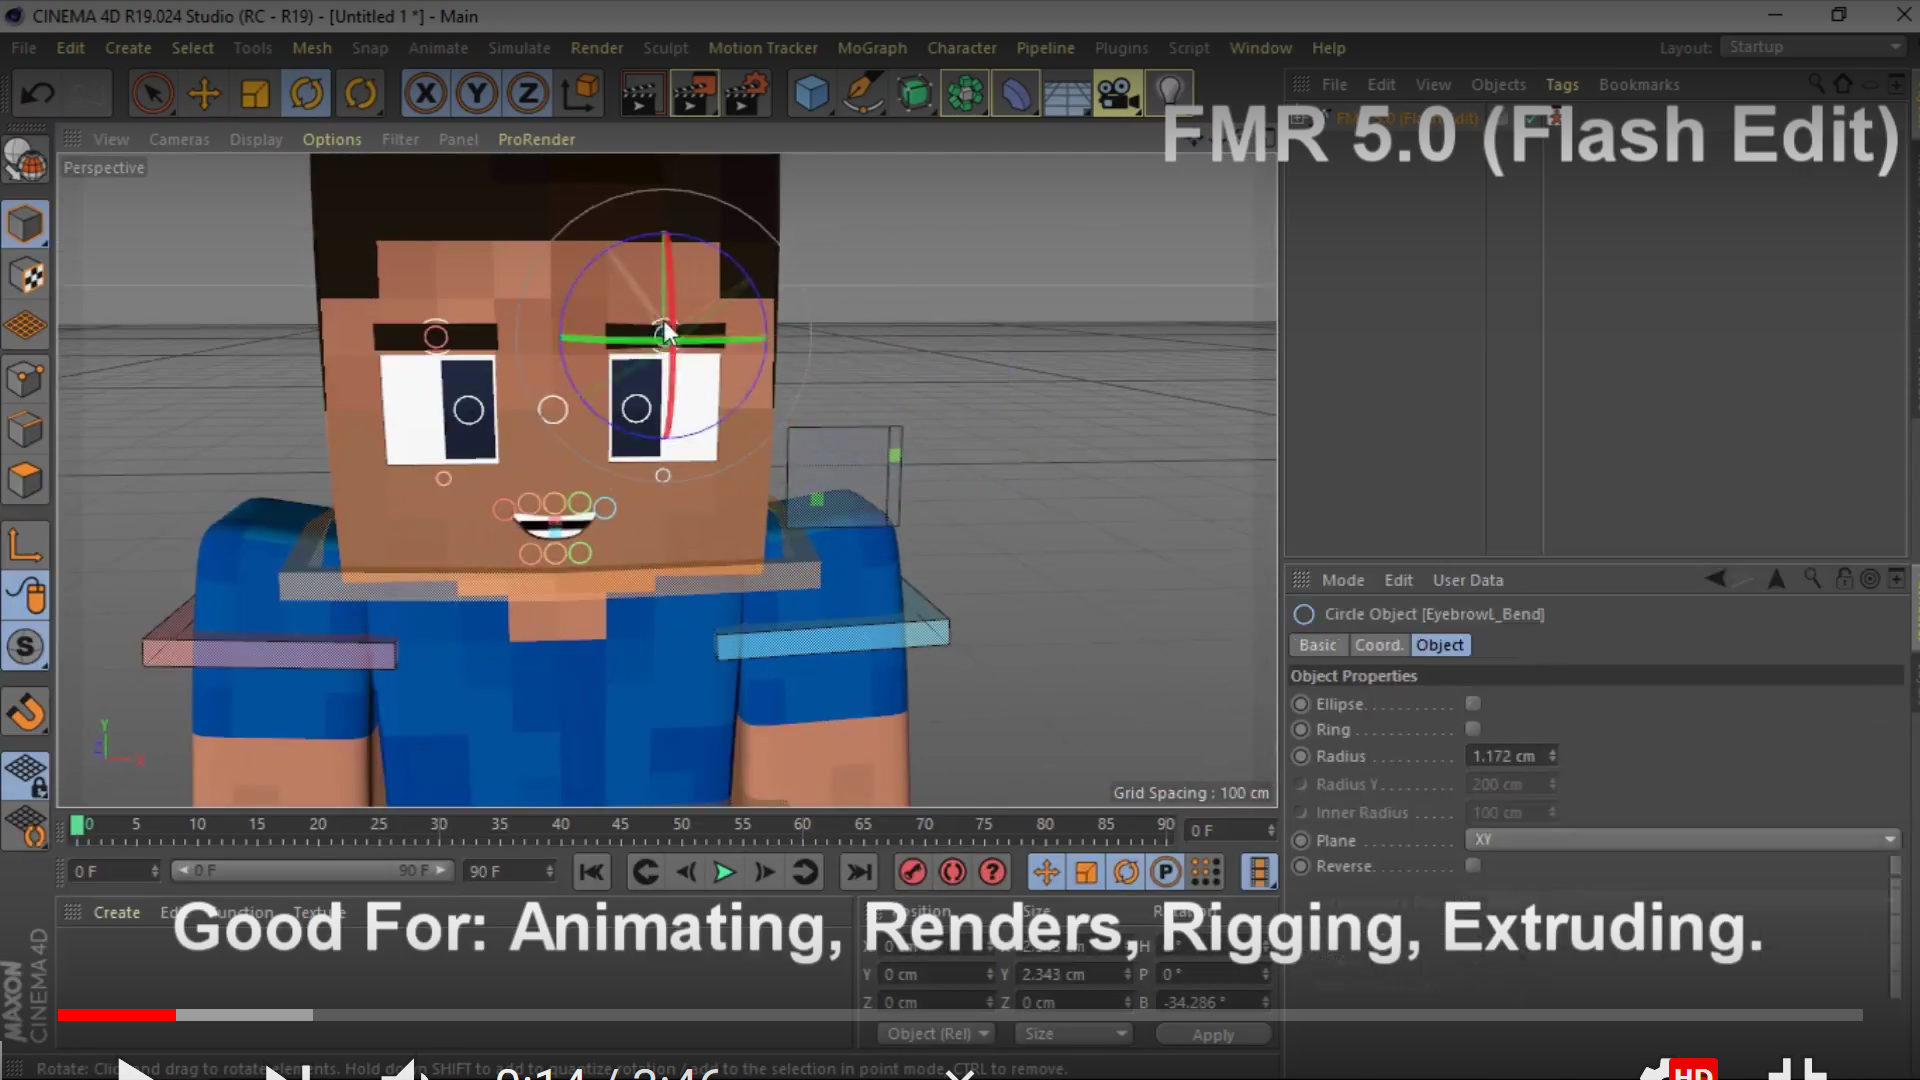Activate the highlighted Rotate tool
Screen dimensions: 1920x1080
(x=307, y=94)
